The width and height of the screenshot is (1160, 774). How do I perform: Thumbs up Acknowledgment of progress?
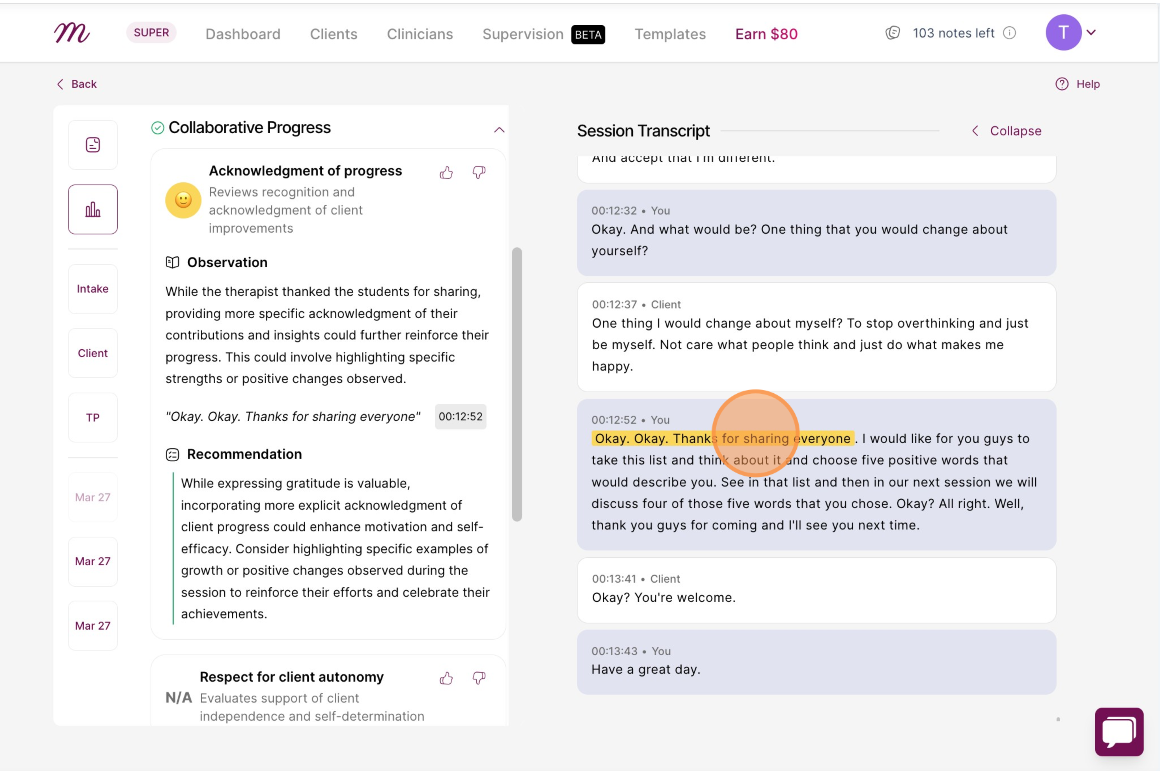(x=446, y=172)
